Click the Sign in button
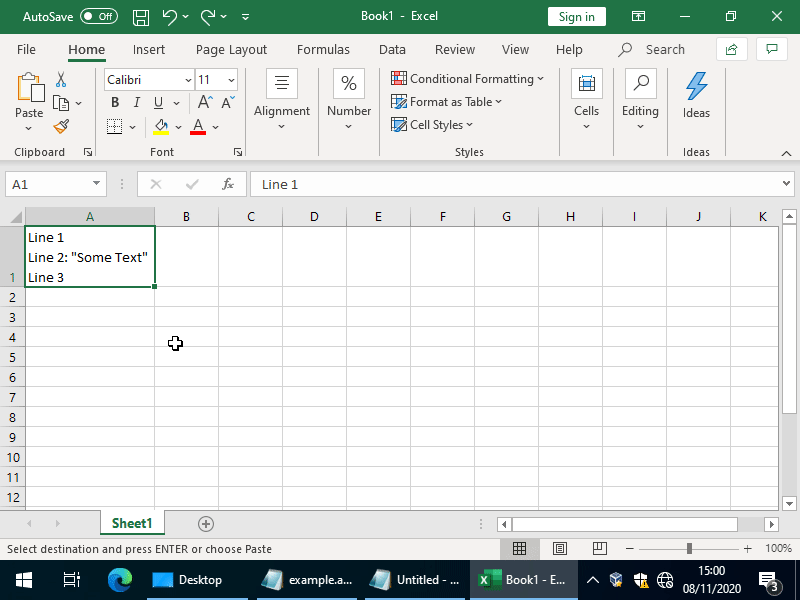 point(577,16)
